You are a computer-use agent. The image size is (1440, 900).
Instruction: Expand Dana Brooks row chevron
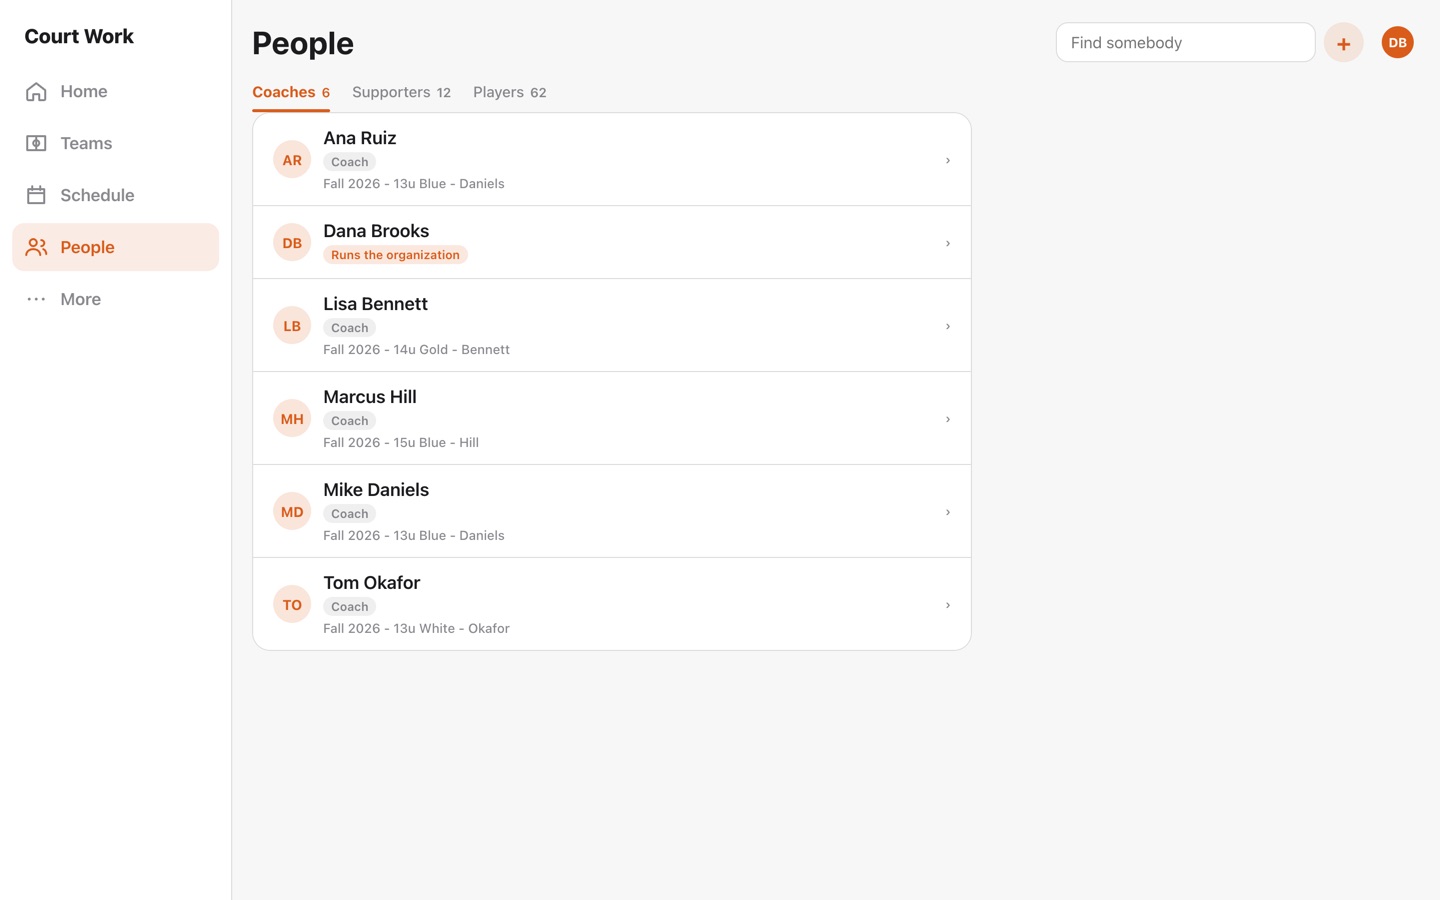pyautogui.click(x=948, y=243)
